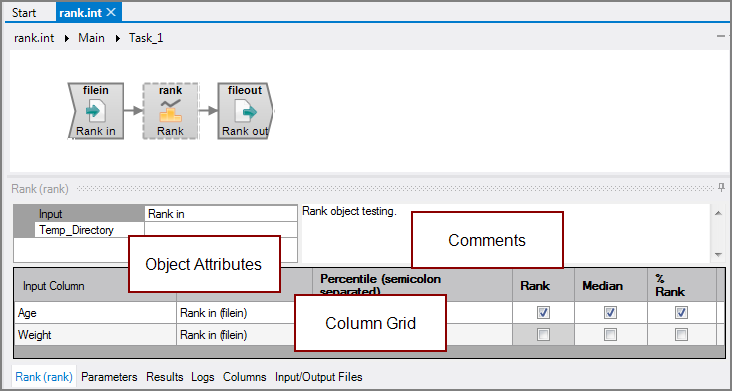Close the rank.int tab
The width and height of the screenshot is (732, 391).
click(x=111, y=13)
